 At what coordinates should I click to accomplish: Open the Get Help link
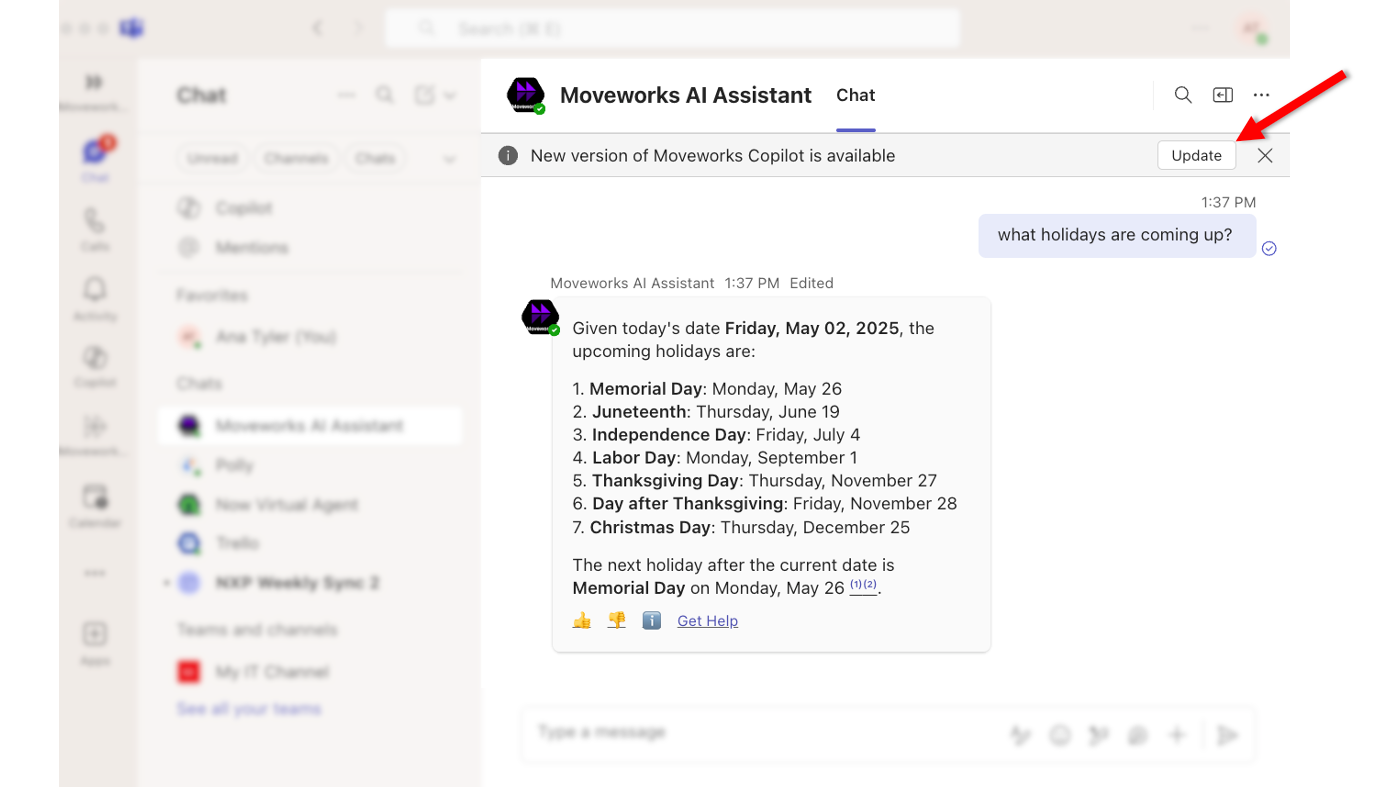pos(707,621)
